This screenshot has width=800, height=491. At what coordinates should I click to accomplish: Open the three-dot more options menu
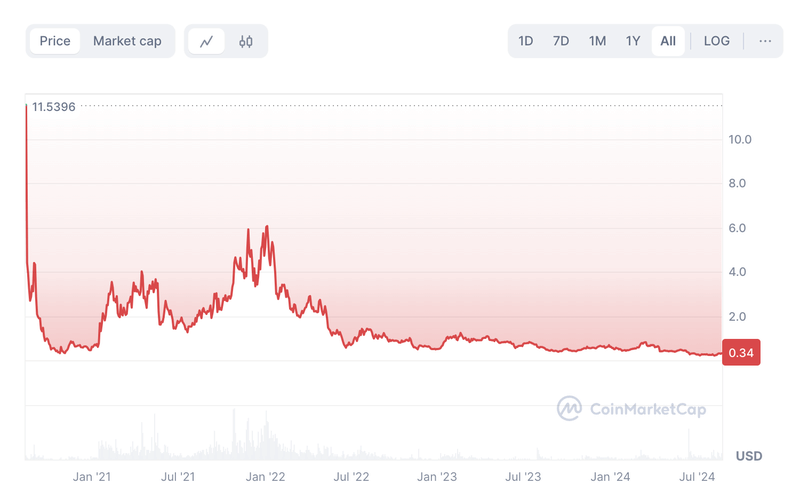coord(765,41)
